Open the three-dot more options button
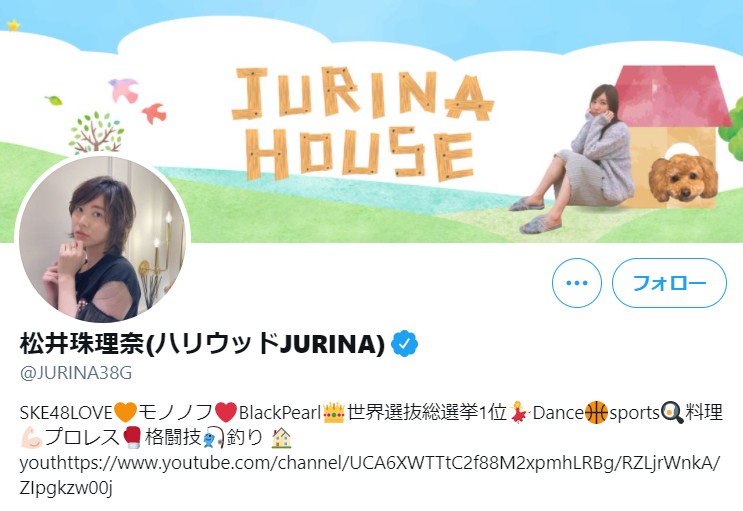This screenshot has height=511, width=743. pyautogui.click(x=577, y=283)
